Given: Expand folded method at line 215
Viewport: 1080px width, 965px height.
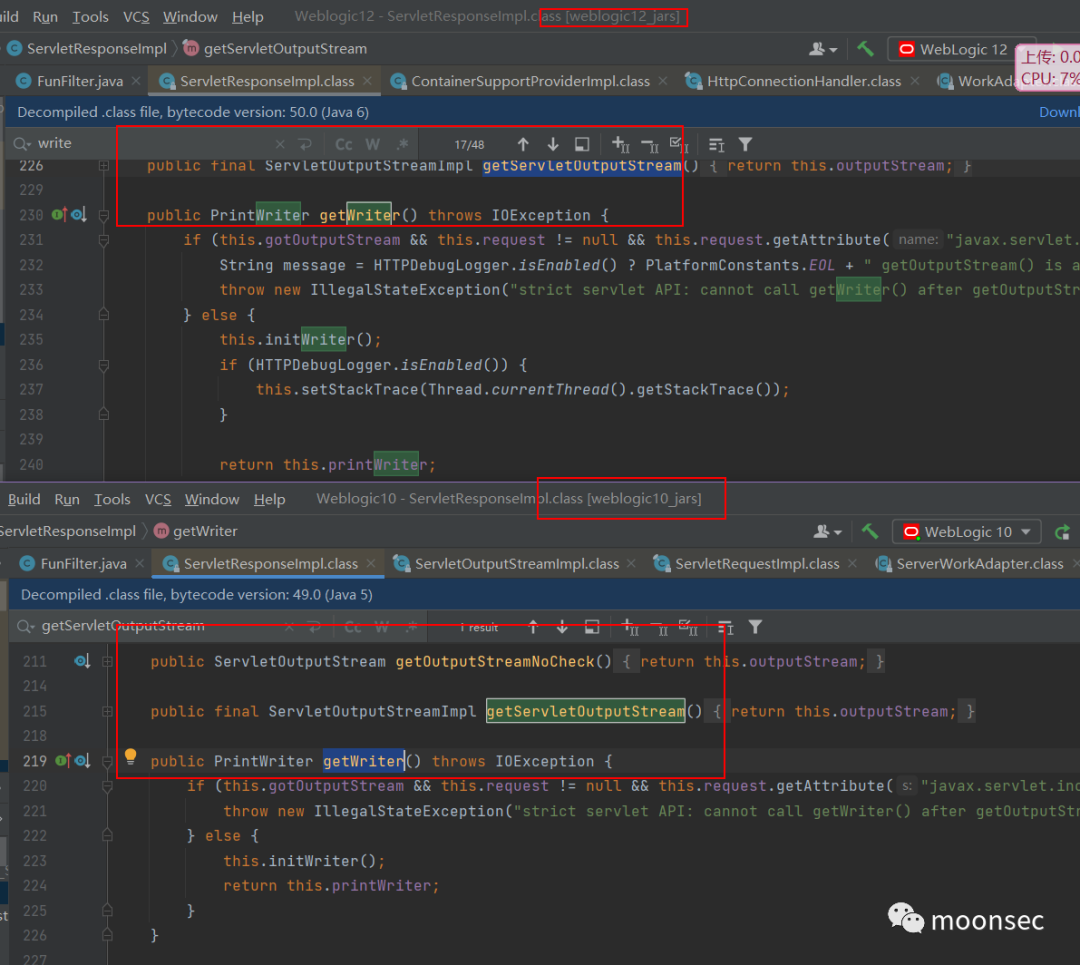Looking at the screenshot, I should [107, 711].
